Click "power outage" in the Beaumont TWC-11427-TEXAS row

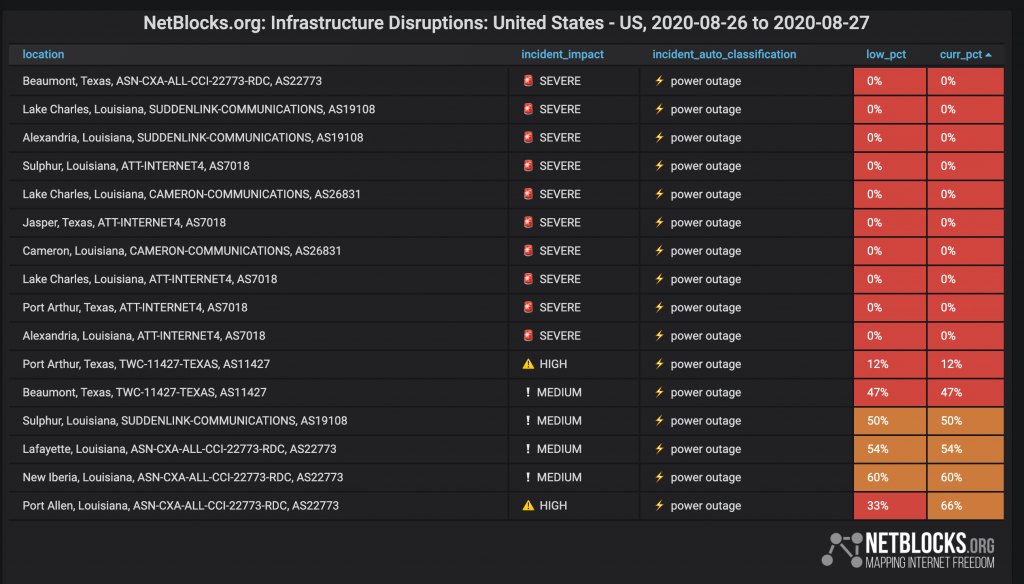[x=706, y=393]
